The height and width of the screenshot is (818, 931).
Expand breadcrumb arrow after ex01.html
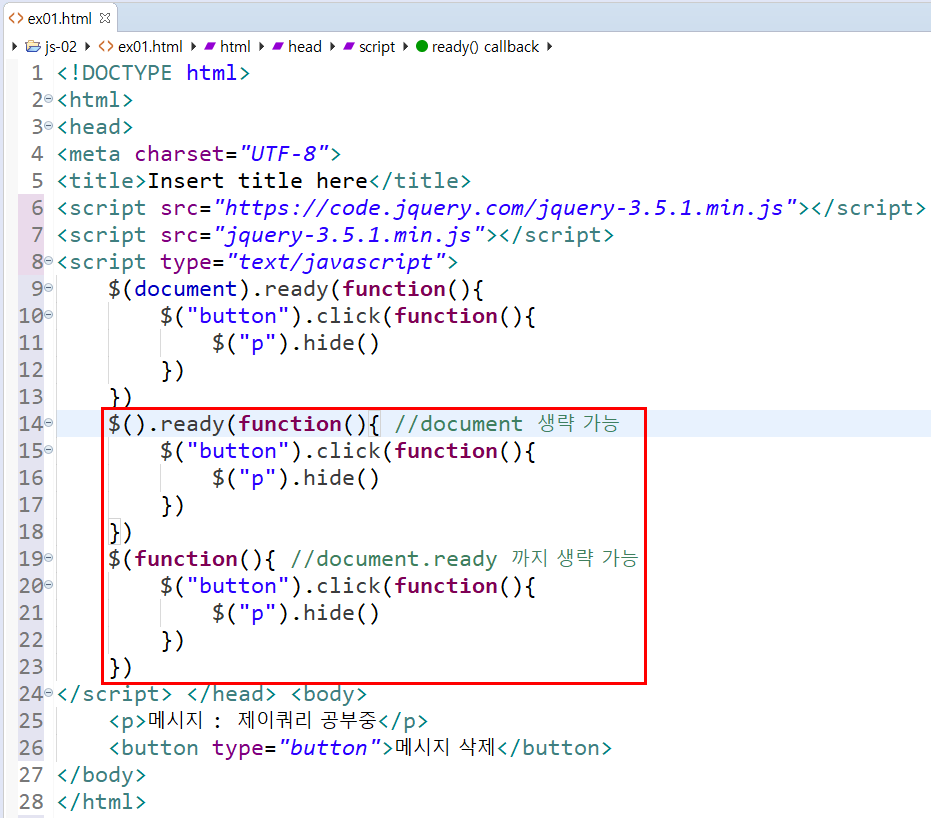[x=193, y=46]
